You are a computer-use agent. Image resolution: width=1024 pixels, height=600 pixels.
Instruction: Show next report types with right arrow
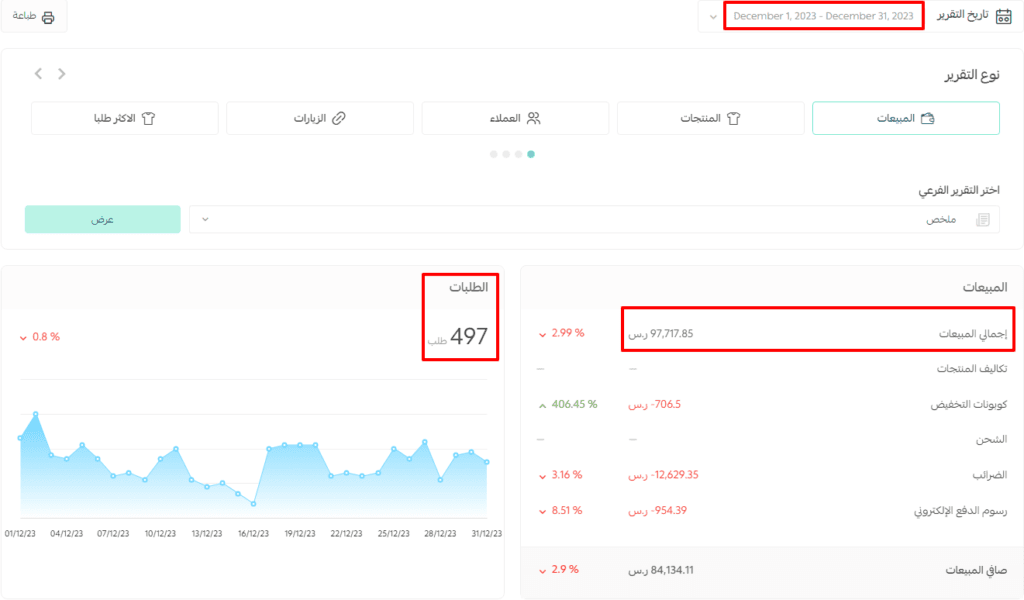tap(61, 74)
